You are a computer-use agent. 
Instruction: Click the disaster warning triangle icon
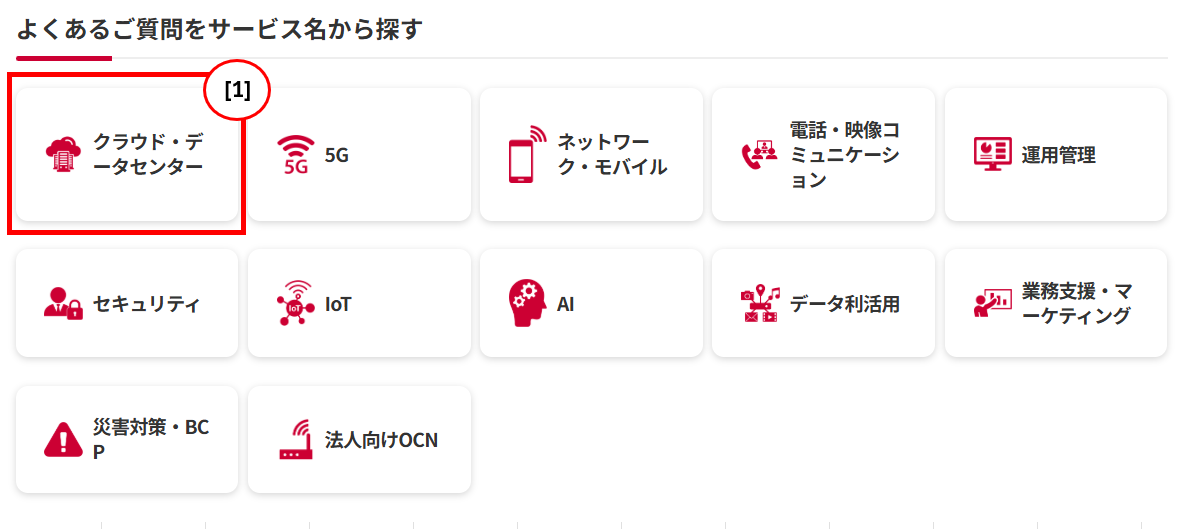click(63, 440)
